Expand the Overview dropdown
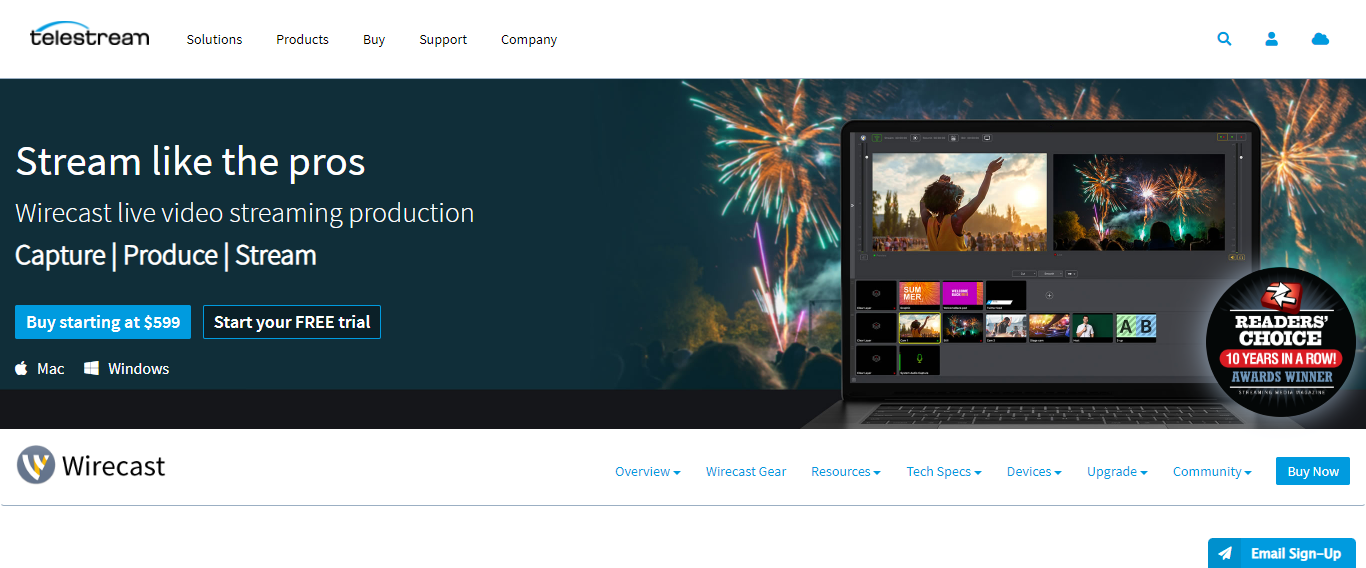Screen dimensions: 1366x568 pos(647,472)
